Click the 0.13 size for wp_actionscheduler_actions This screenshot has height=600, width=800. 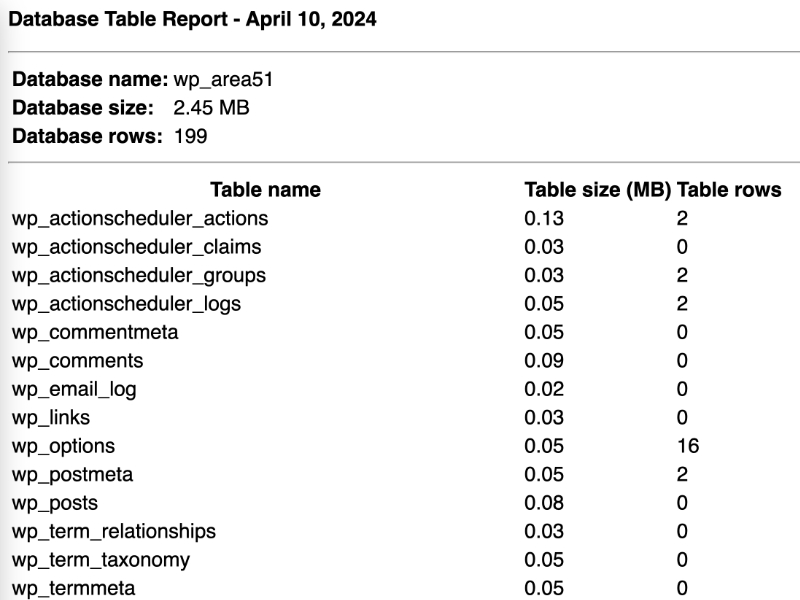coord(544,218)
